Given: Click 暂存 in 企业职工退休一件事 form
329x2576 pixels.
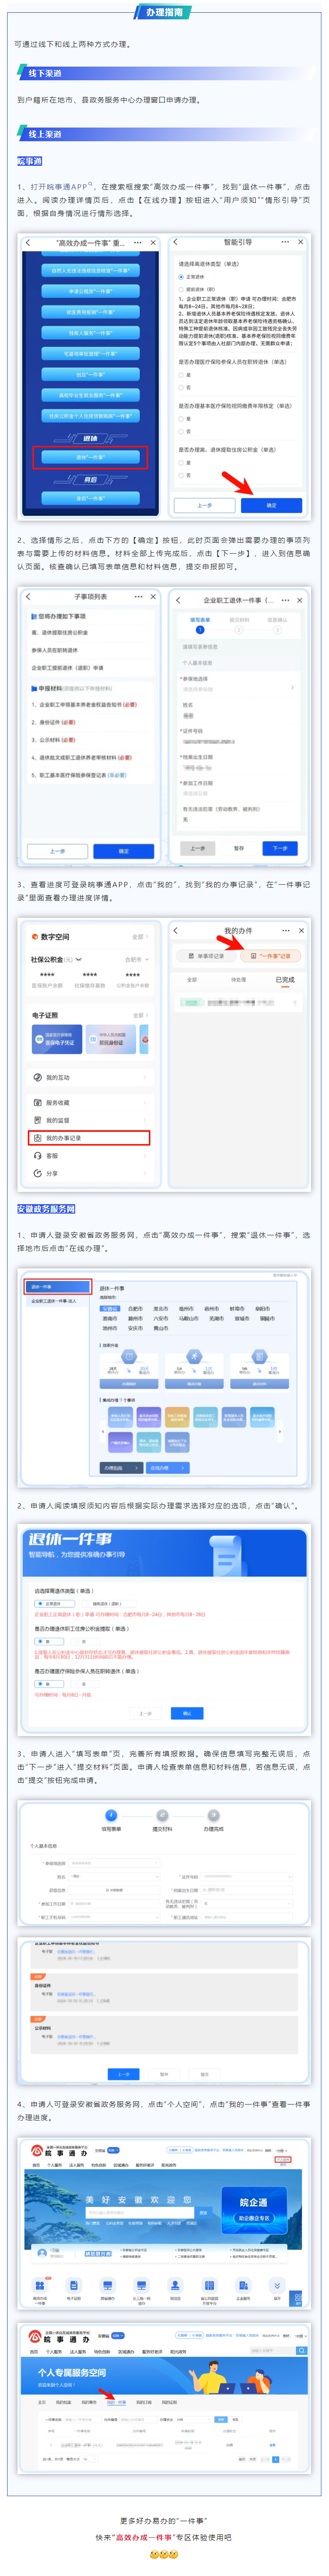Looking at the screenshot, I should [239, 848].
